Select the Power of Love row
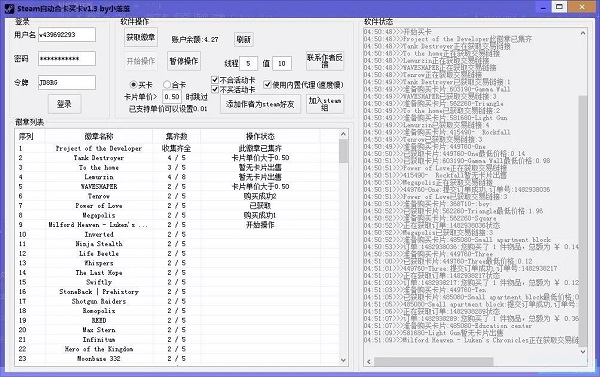Viewport: 600px width, 377px height. pos(177,206)
